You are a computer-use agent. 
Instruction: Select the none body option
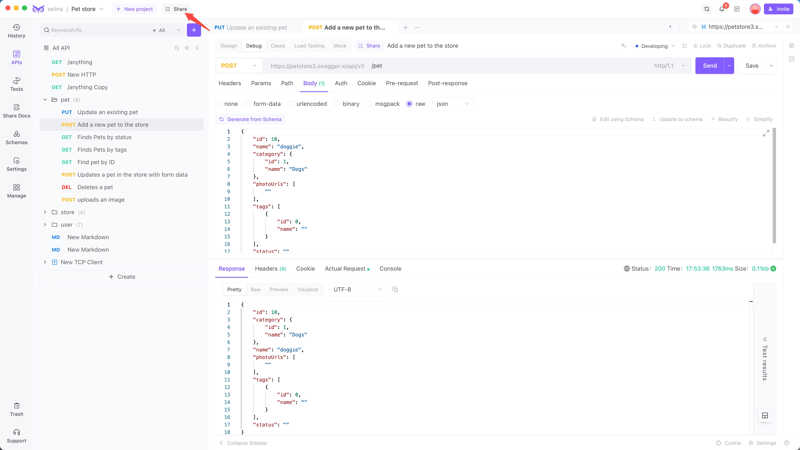tap(227, 104)
